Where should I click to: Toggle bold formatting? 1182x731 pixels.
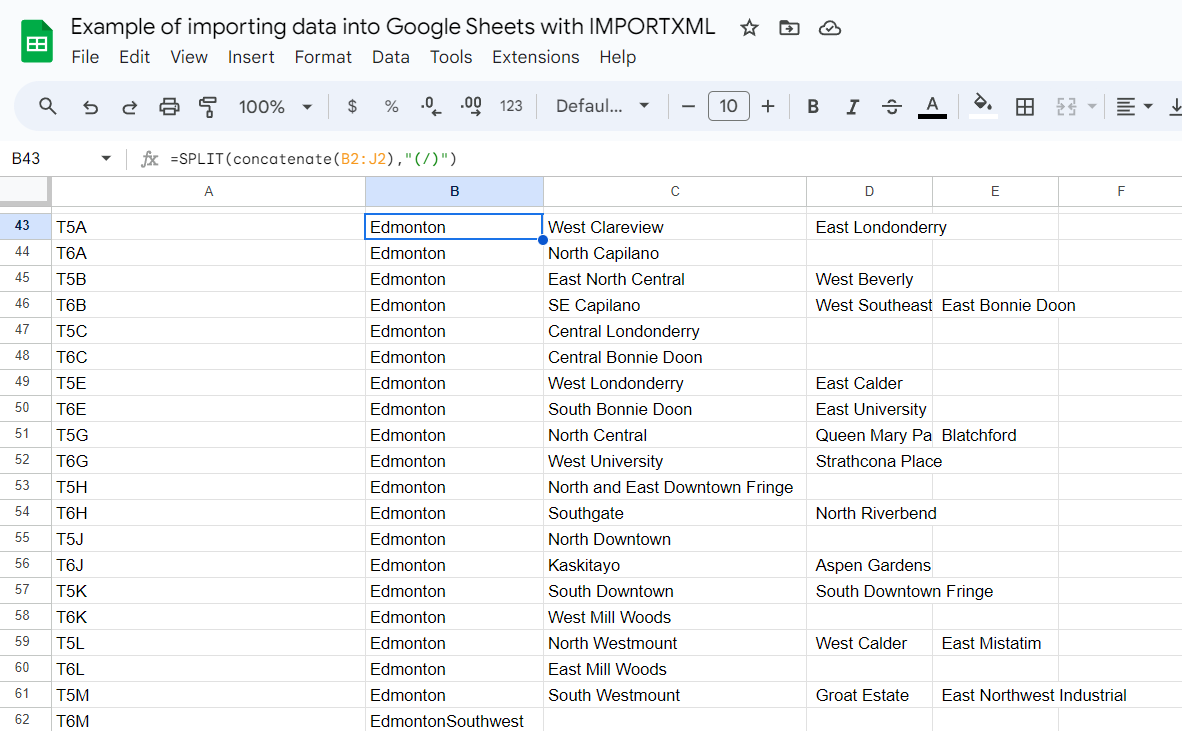(813, 107)
